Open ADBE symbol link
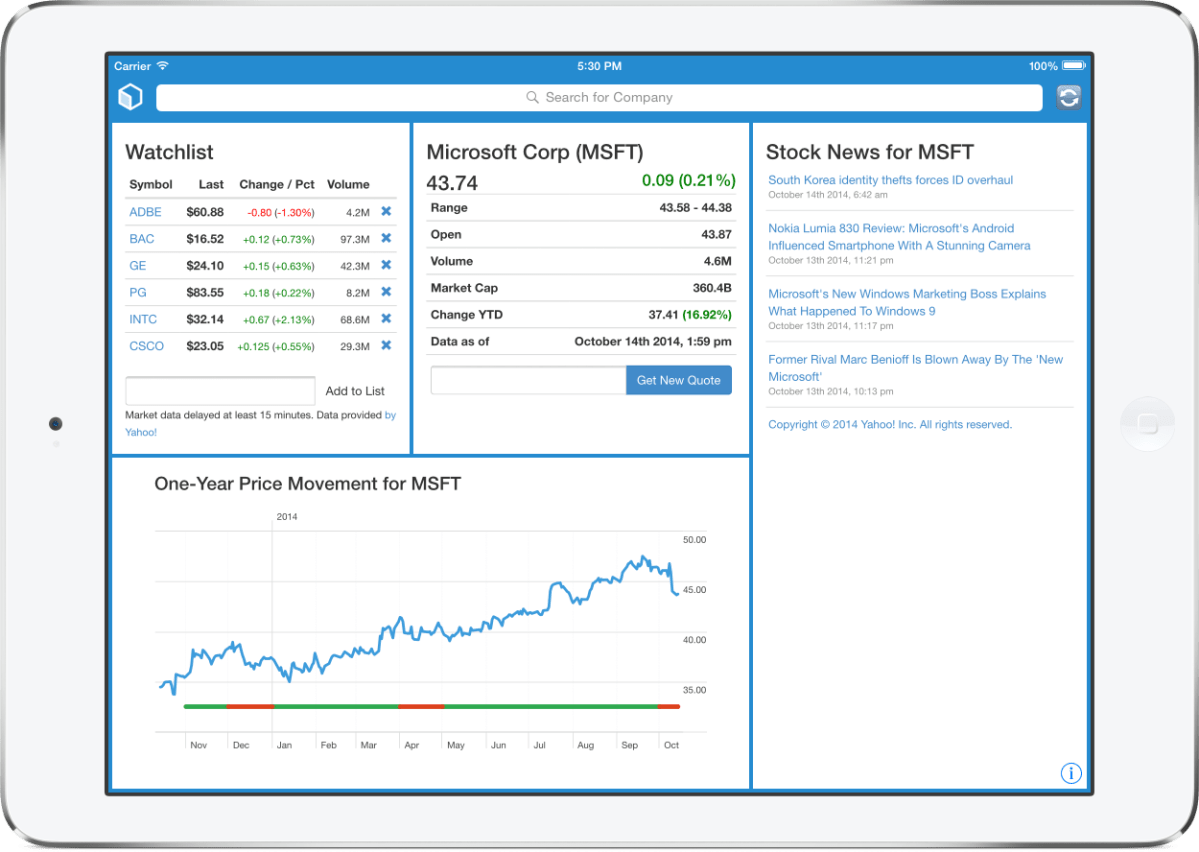This screenshot has height=852, width=1199. coord(145,212)
